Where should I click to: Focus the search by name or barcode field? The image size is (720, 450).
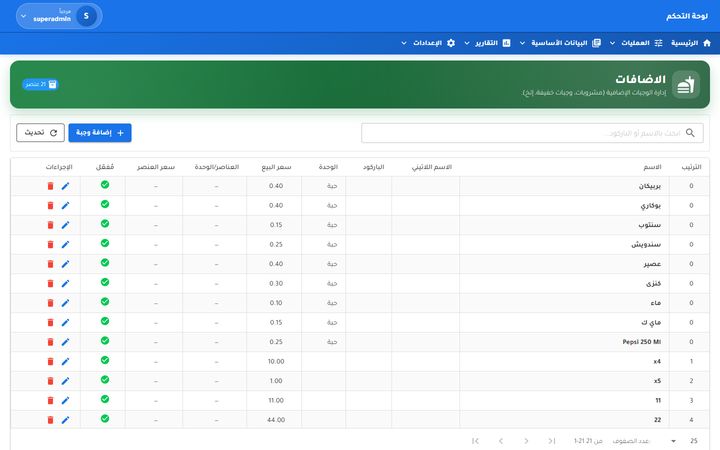[x=532, y=133]
